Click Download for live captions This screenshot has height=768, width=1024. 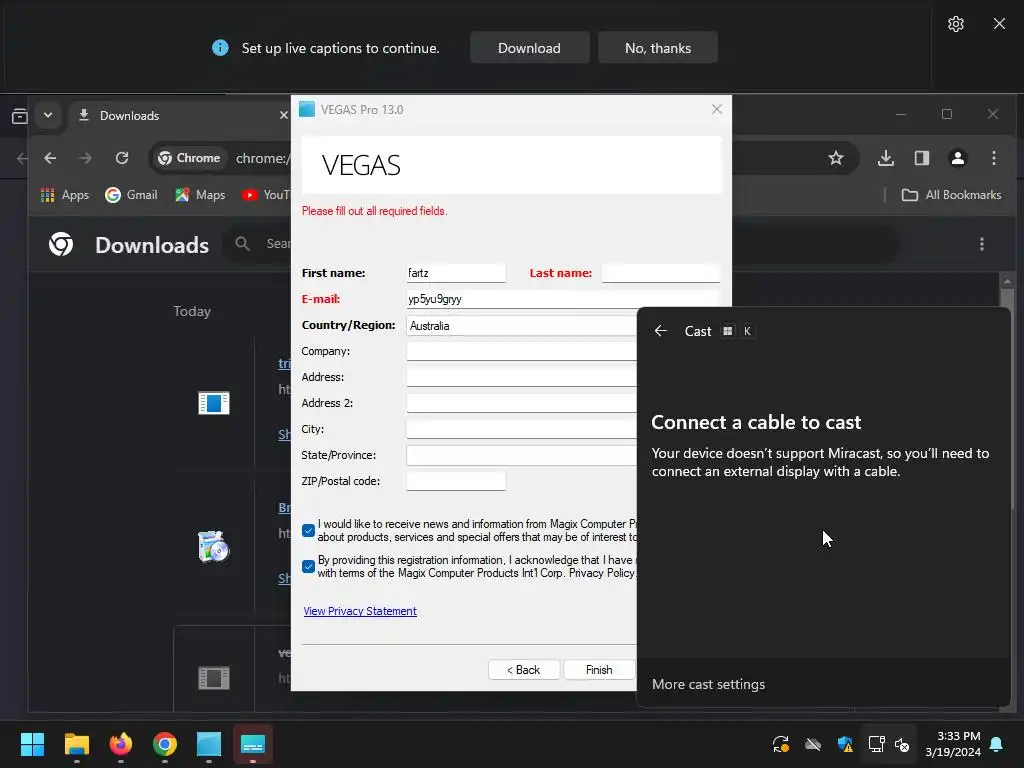click(x=529, y=48)
